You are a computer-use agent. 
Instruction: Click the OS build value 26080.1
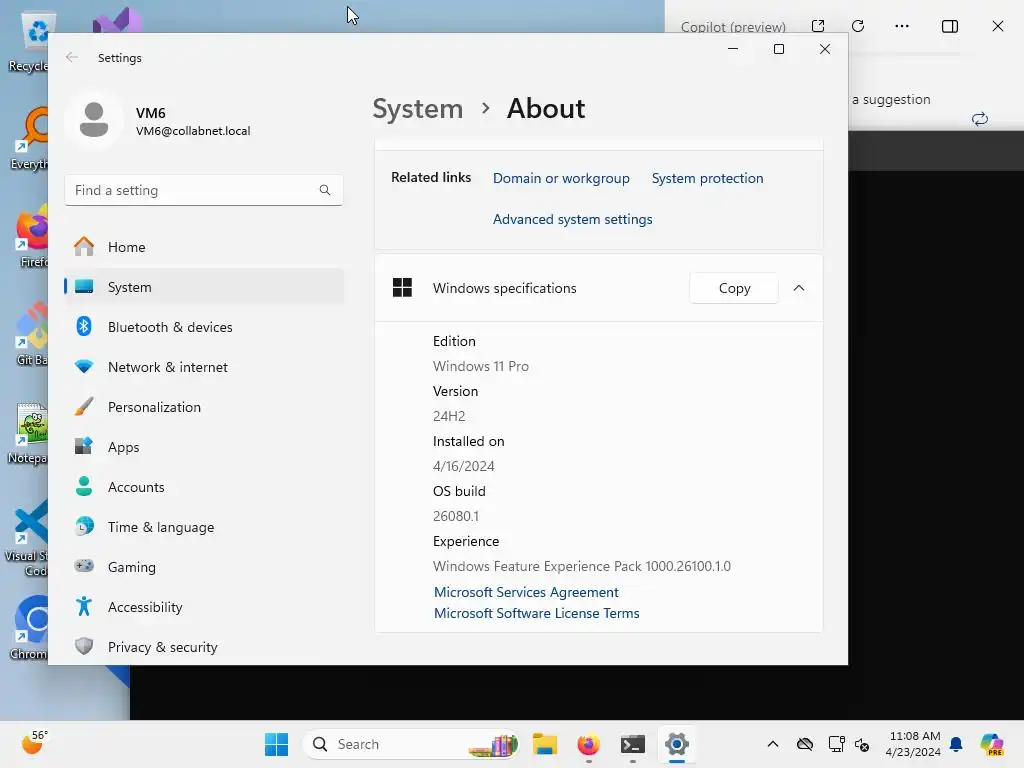pyautogui.click(x=455, y=516)
